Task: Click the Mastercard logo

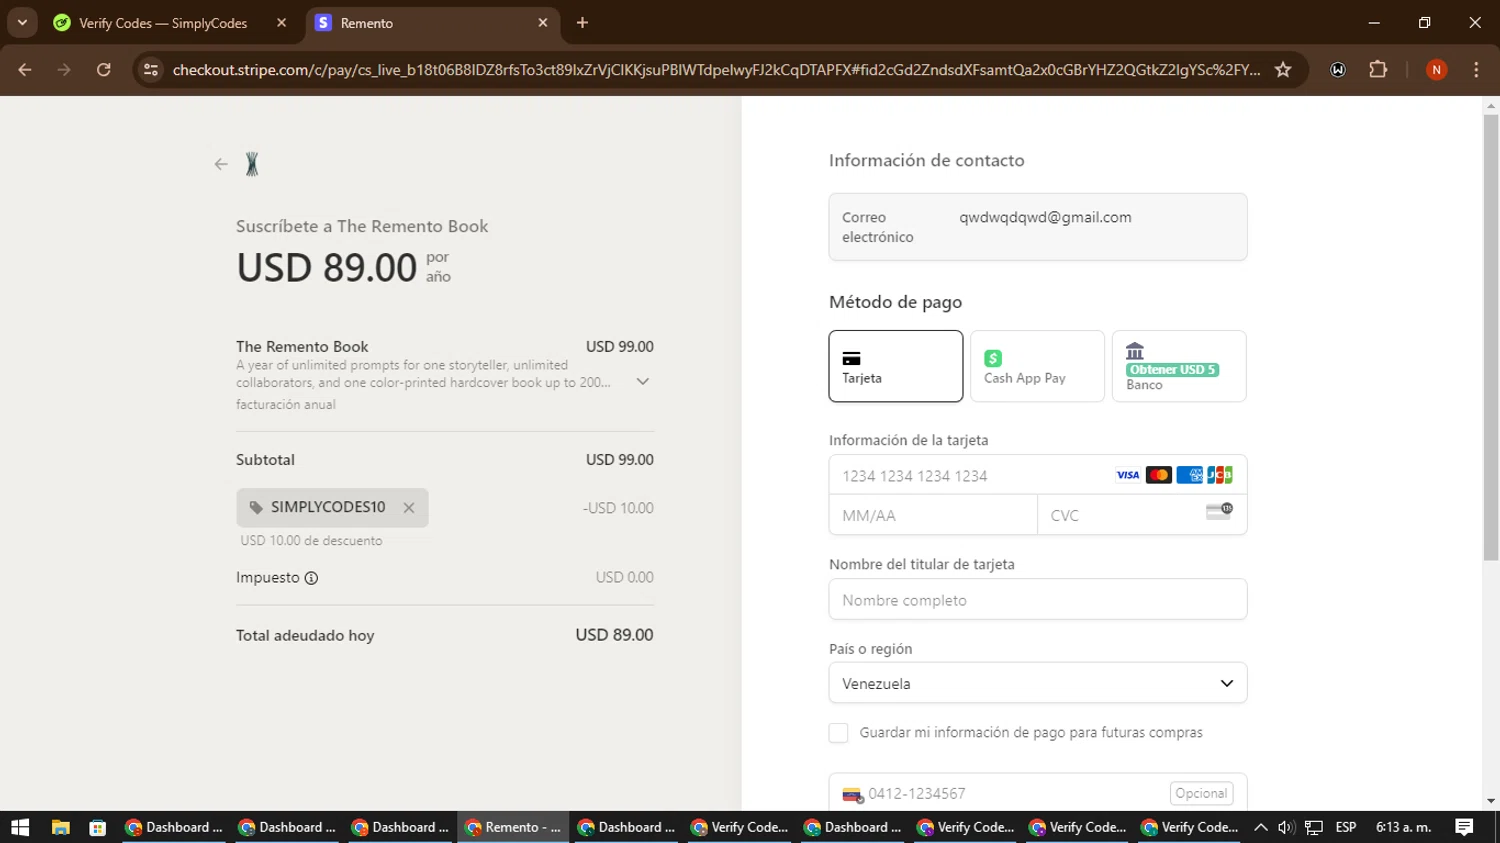Action: click(x=1158, y=475)
